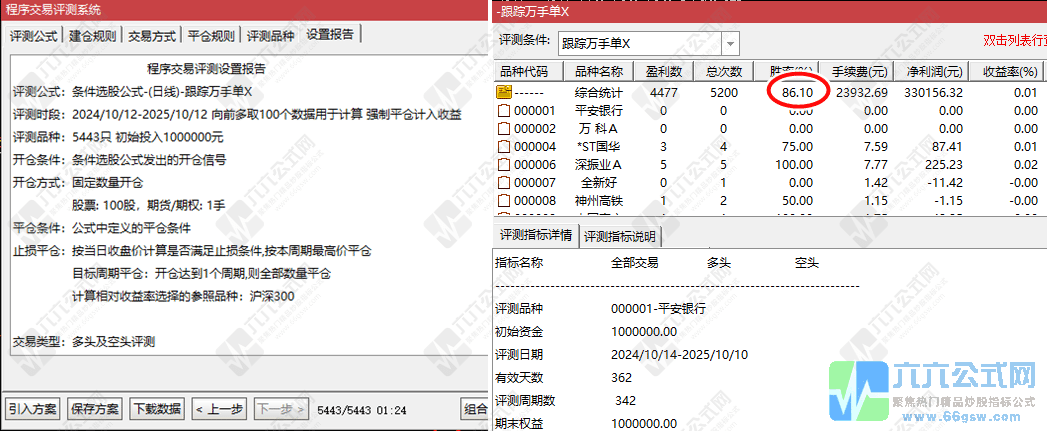1047x431 pixels.
Task: Go back with the 上一步 button
Action: (x=219, y=409)
